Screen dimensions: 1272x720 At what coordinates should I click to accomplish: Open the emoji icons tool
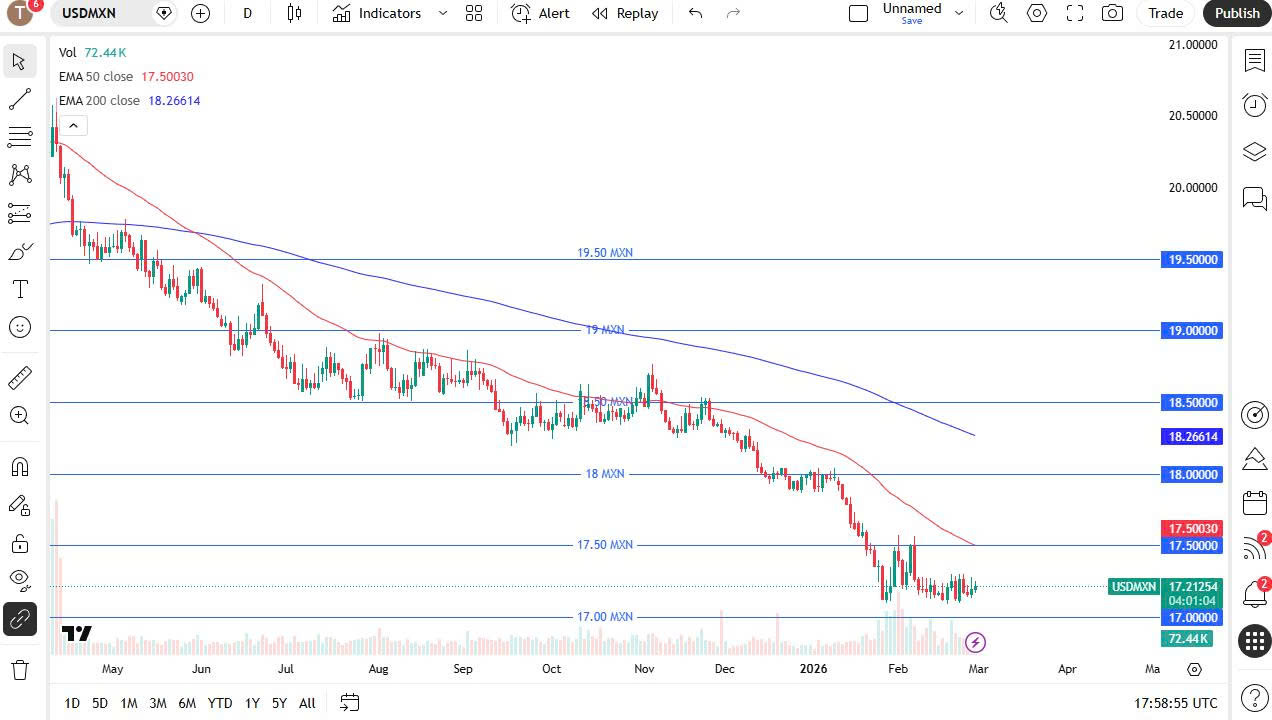[x=19, y=328]
